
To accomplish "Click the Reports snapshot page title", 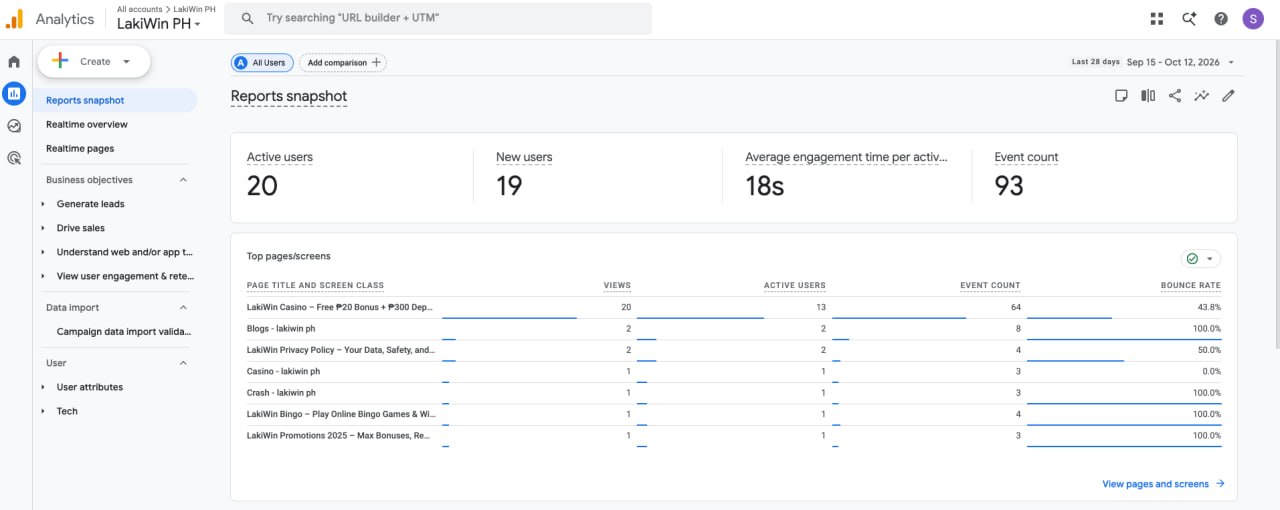I will pos(289,97).
